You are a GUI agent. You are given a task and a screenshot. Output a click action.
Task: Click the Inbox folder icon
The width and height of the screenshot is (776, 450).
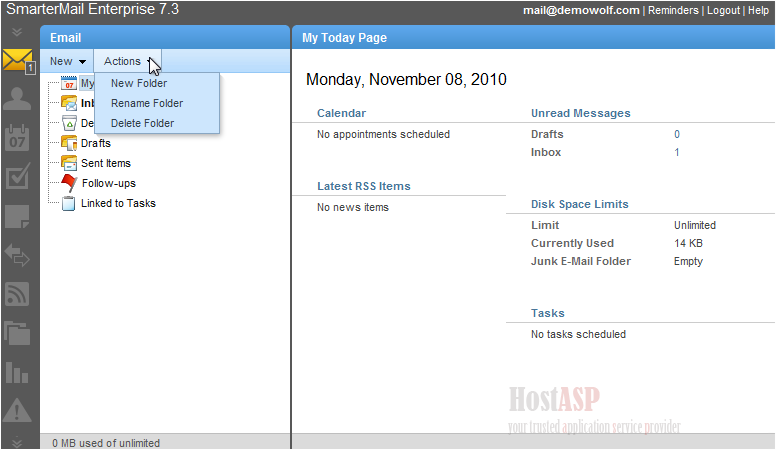point(69,103)
